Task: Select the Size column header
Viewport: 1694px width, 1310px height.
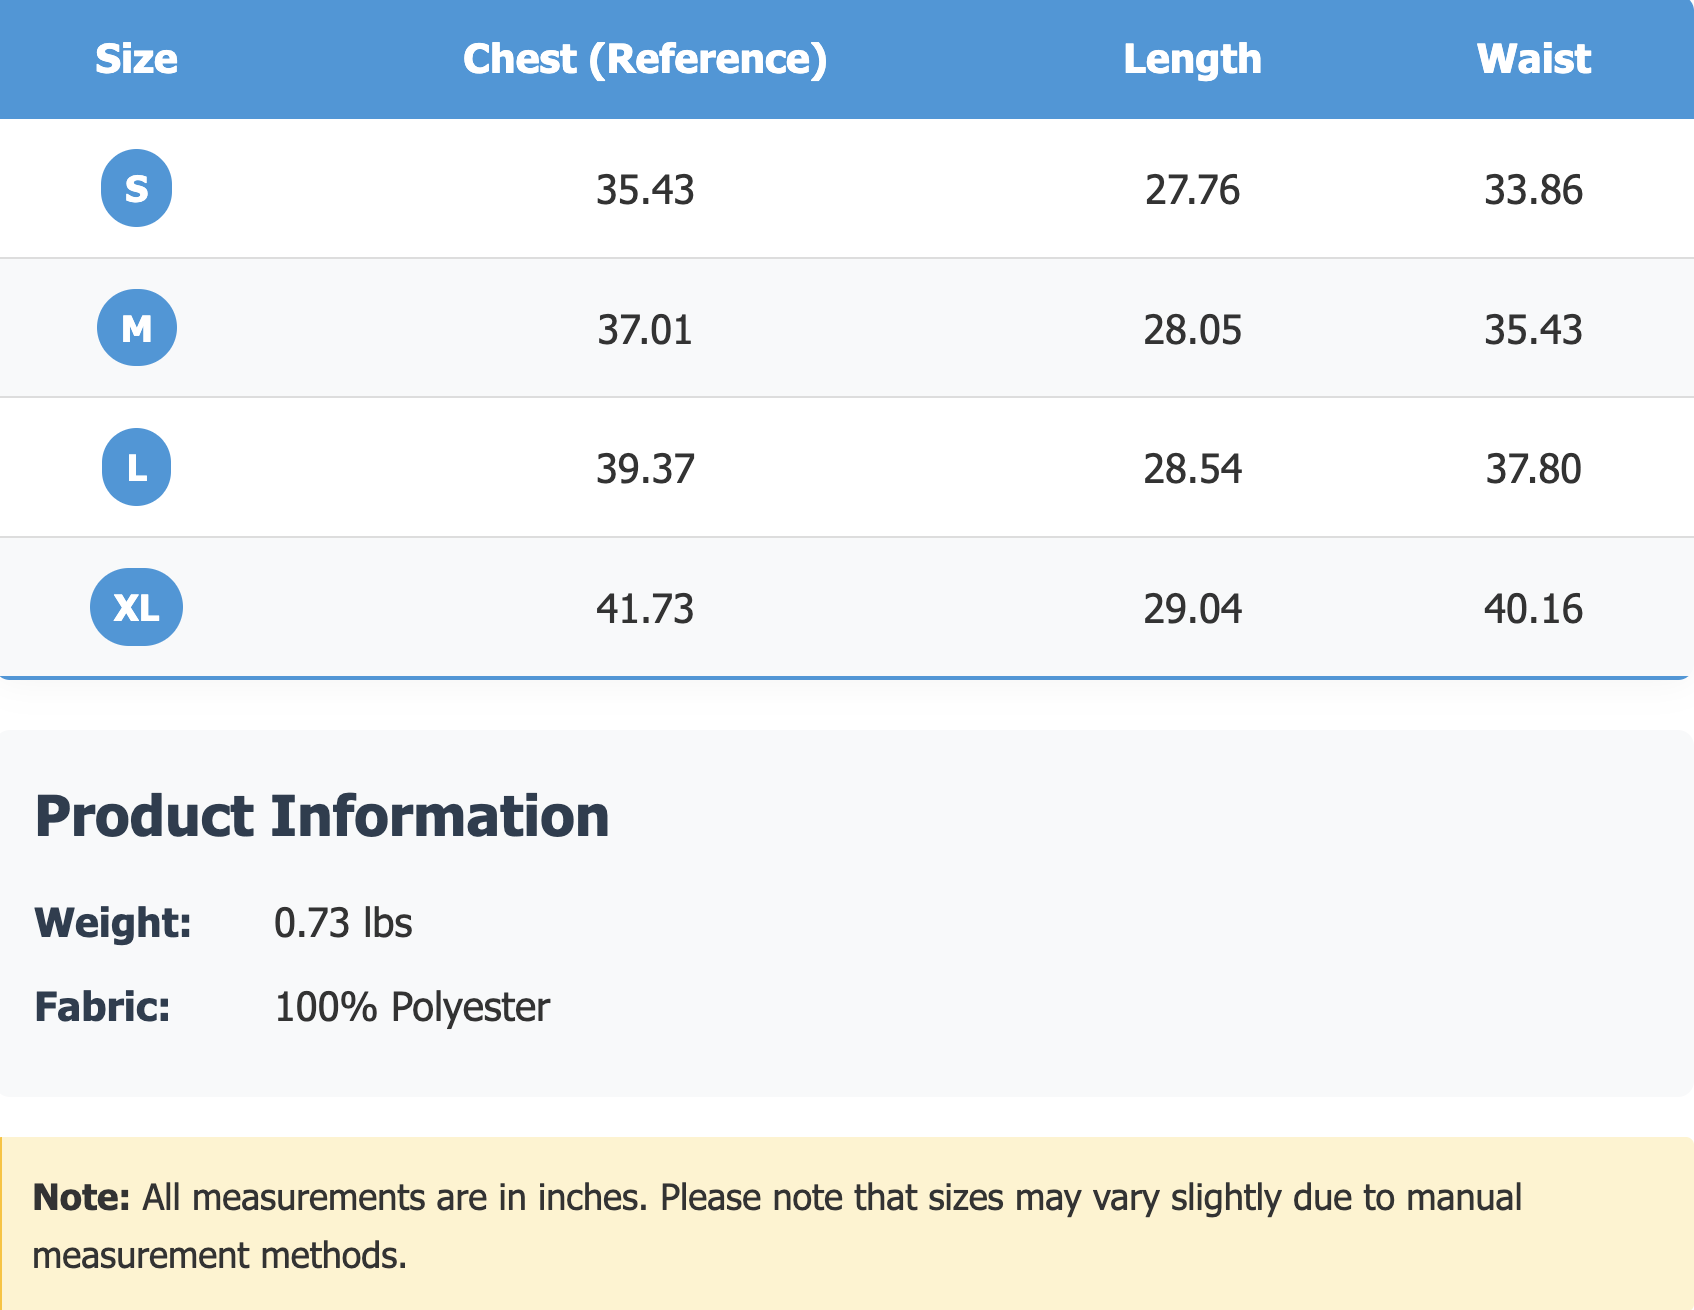Action: point(136,59)
